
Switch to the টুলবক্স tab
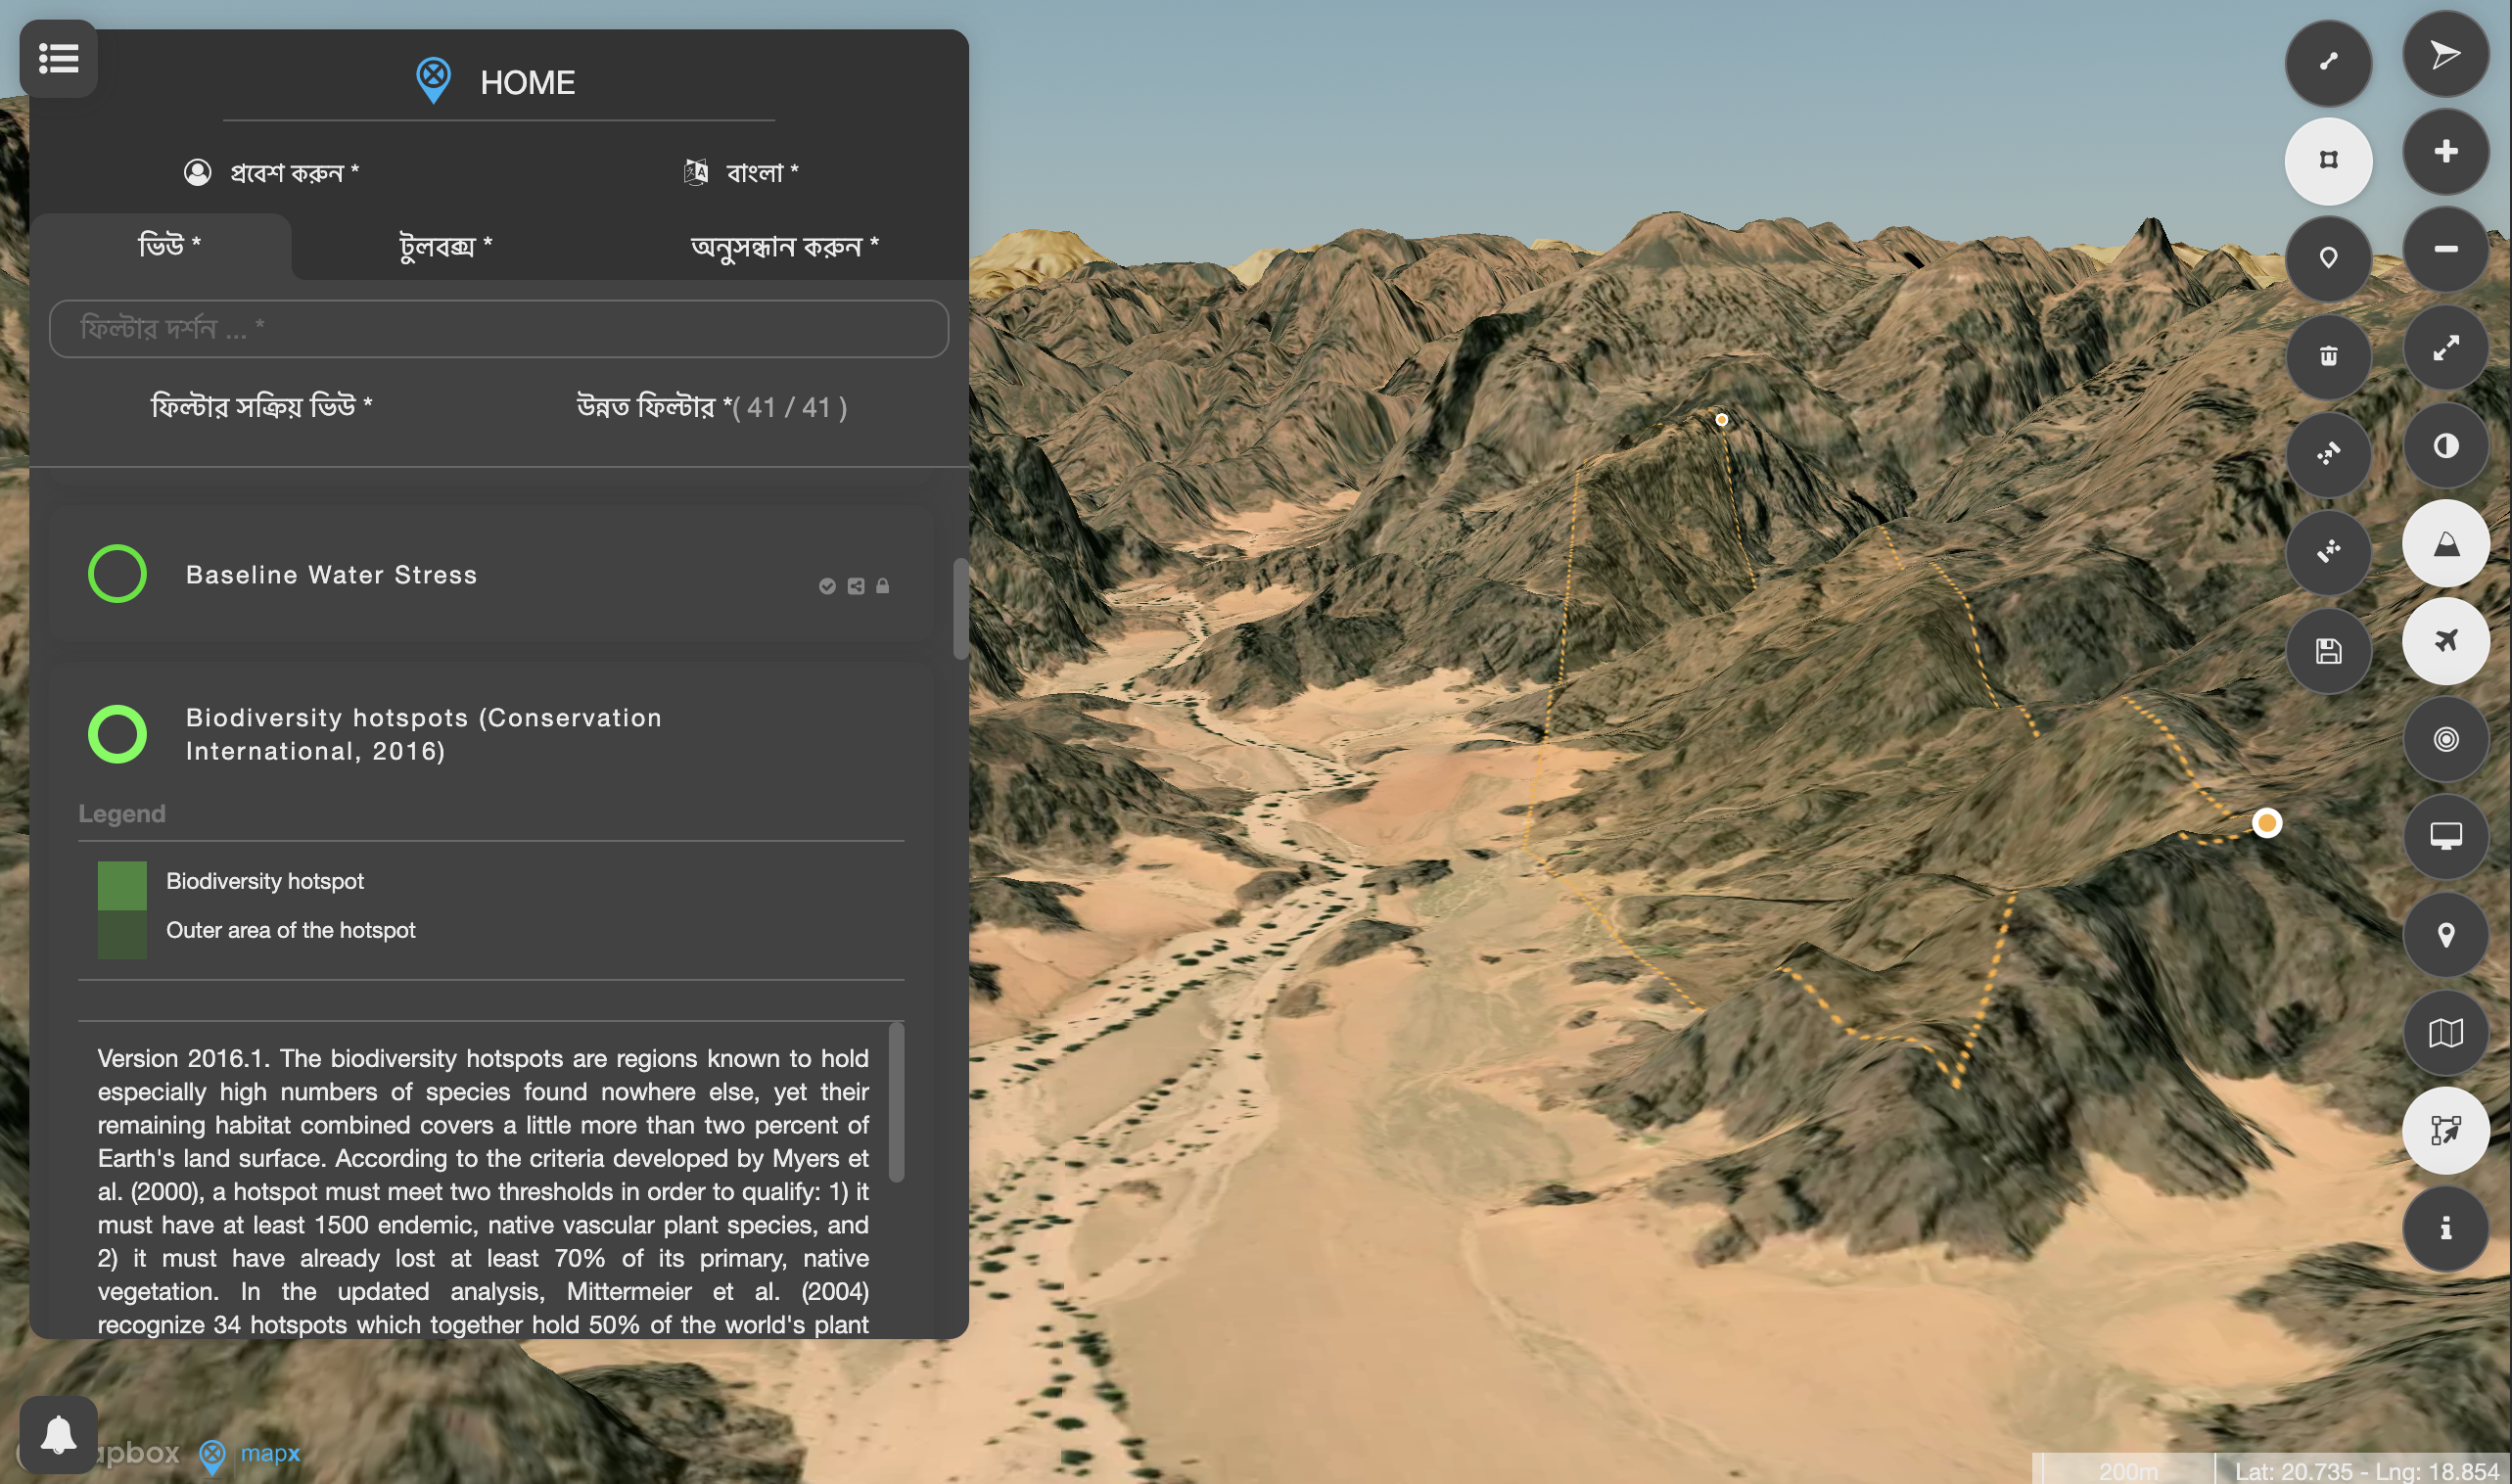coord(445,246)
